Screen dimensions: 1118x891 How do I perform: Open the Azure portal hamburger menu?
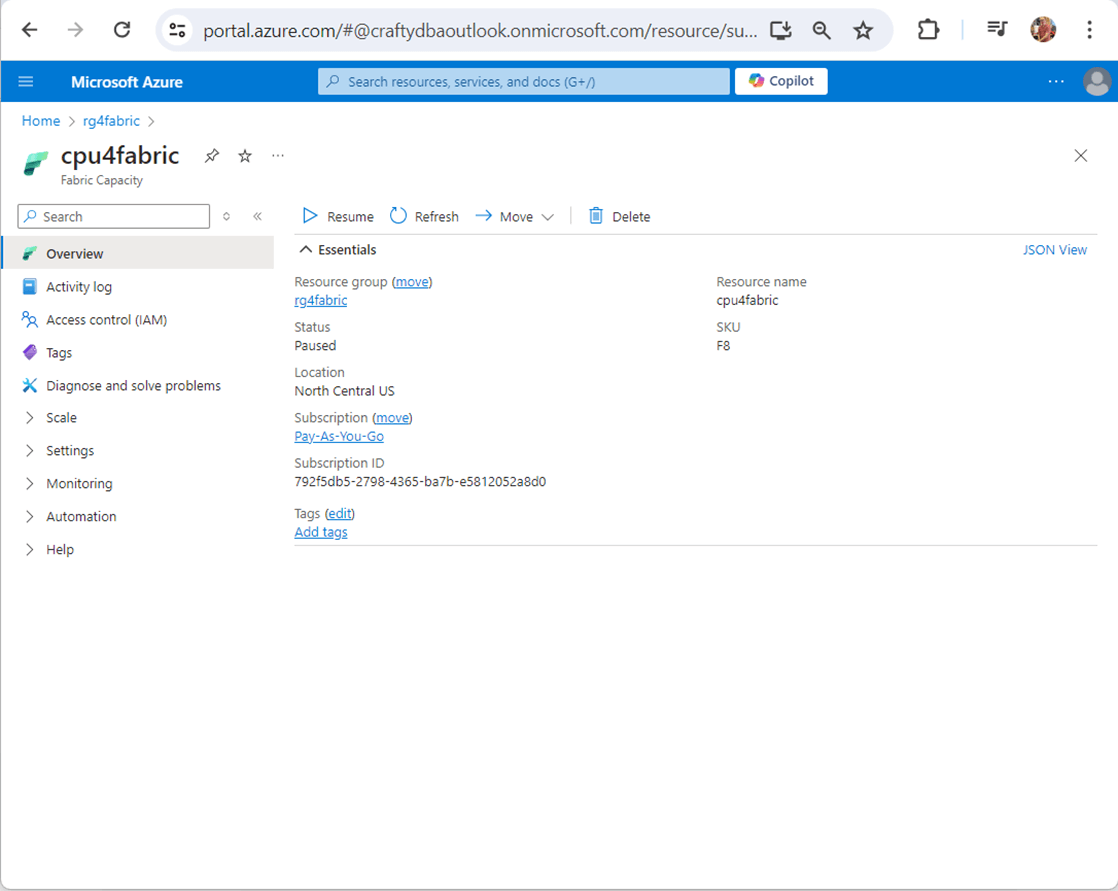coord(26,81)
